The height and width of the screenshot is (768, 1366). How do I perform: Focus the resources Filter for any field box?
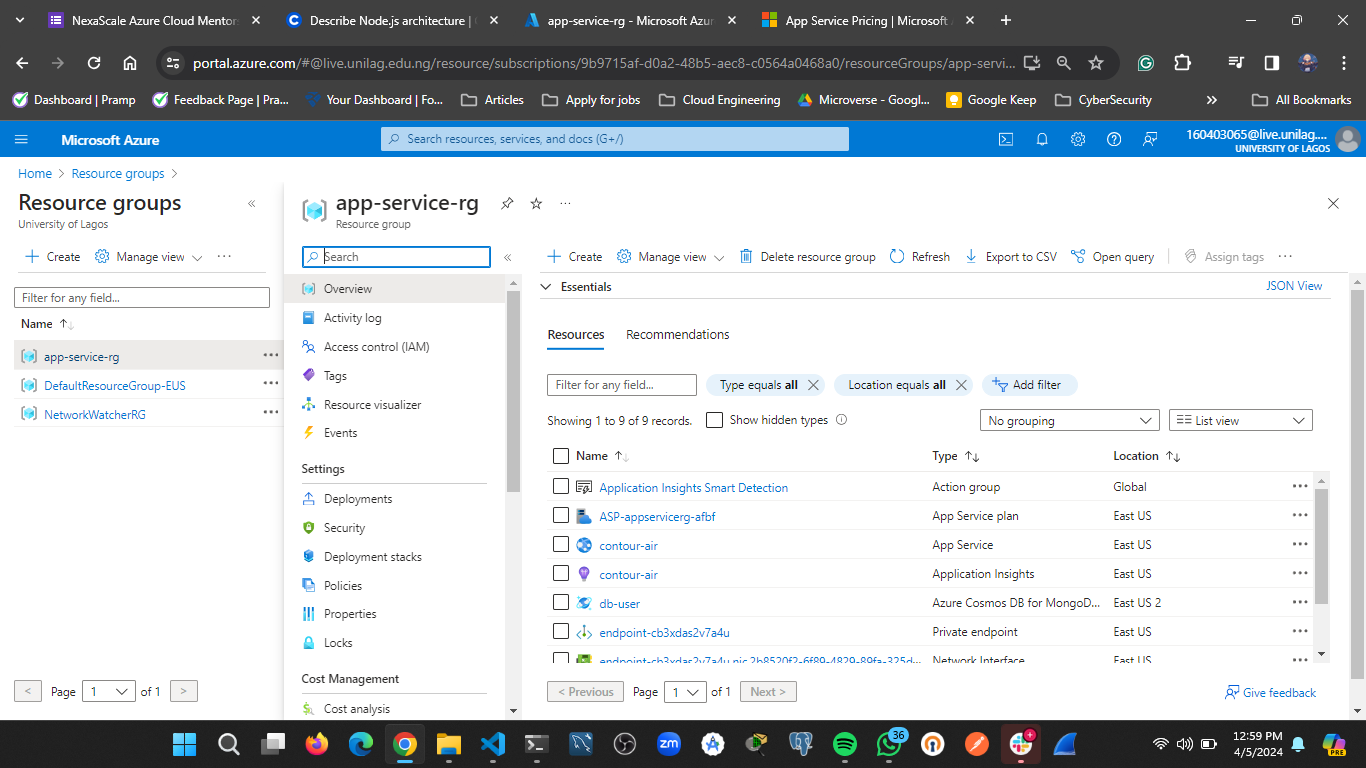[x=622, y=385]
